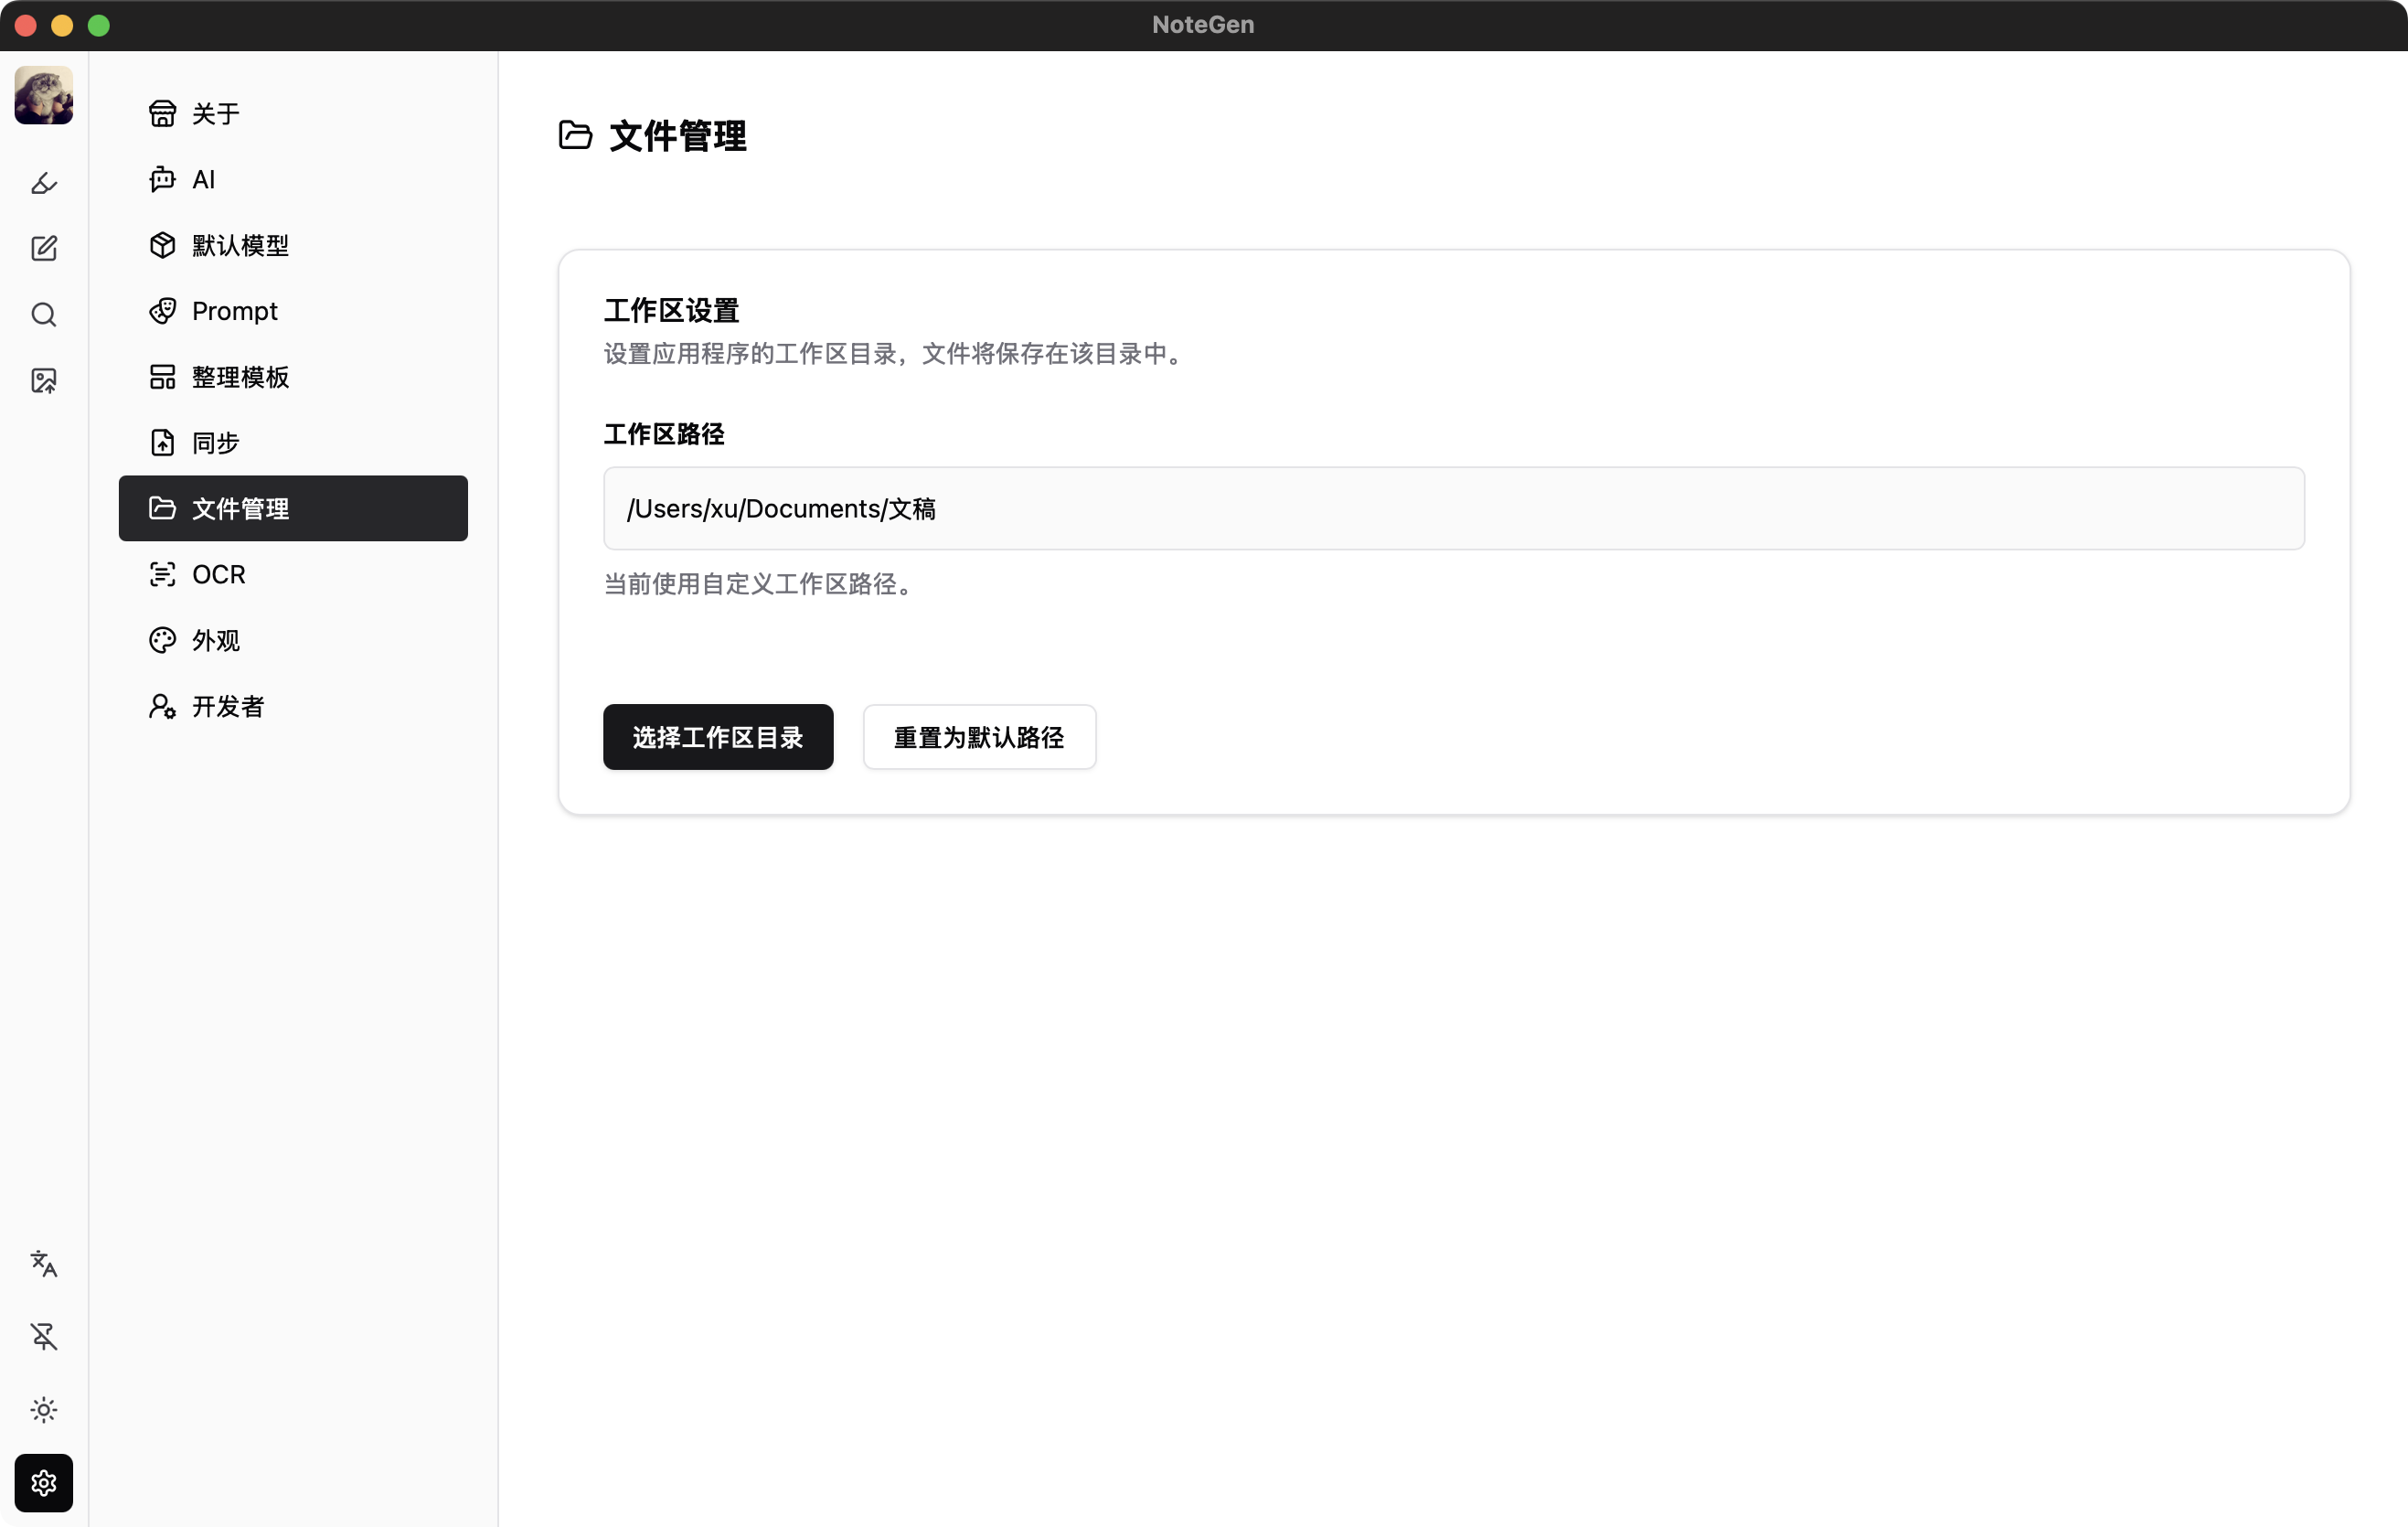Viewport: 2408px width, 1527px height.
Task: Open the 同步 settings section
Action: coord(293,443)
